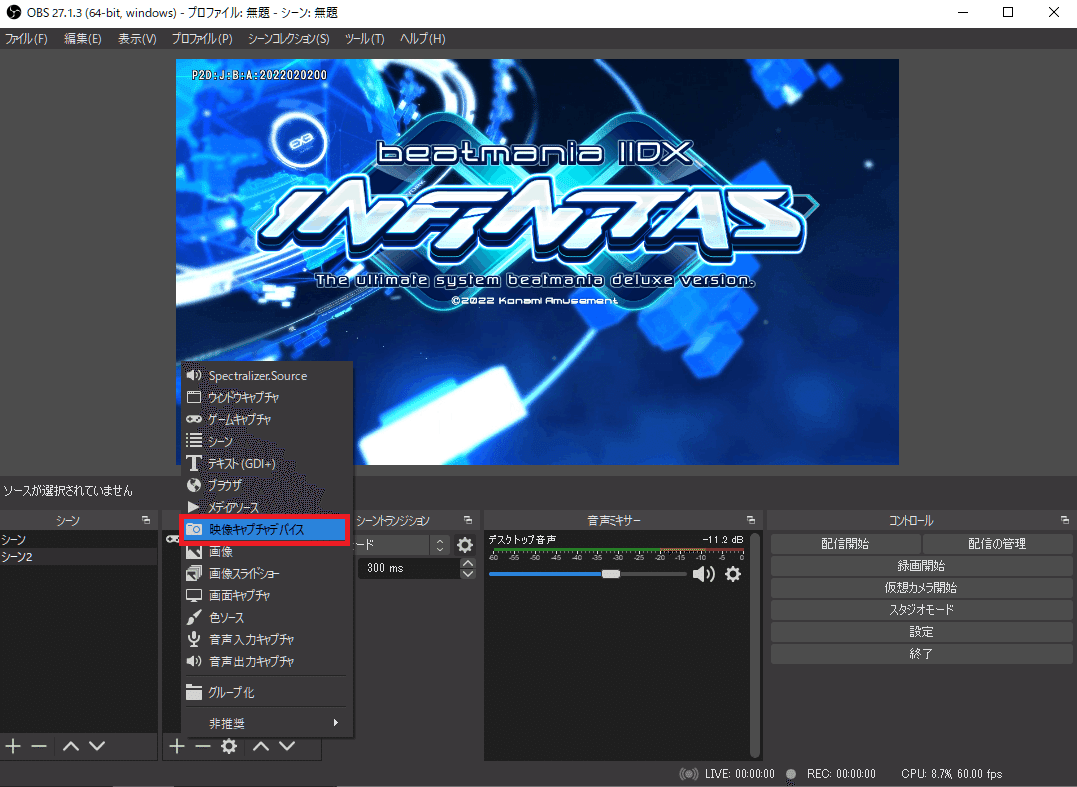Viewport: 1077px width, 787px height.
Task: Select 映像キャプチャデバイス menu entry
Action: (x=265, y=529)
